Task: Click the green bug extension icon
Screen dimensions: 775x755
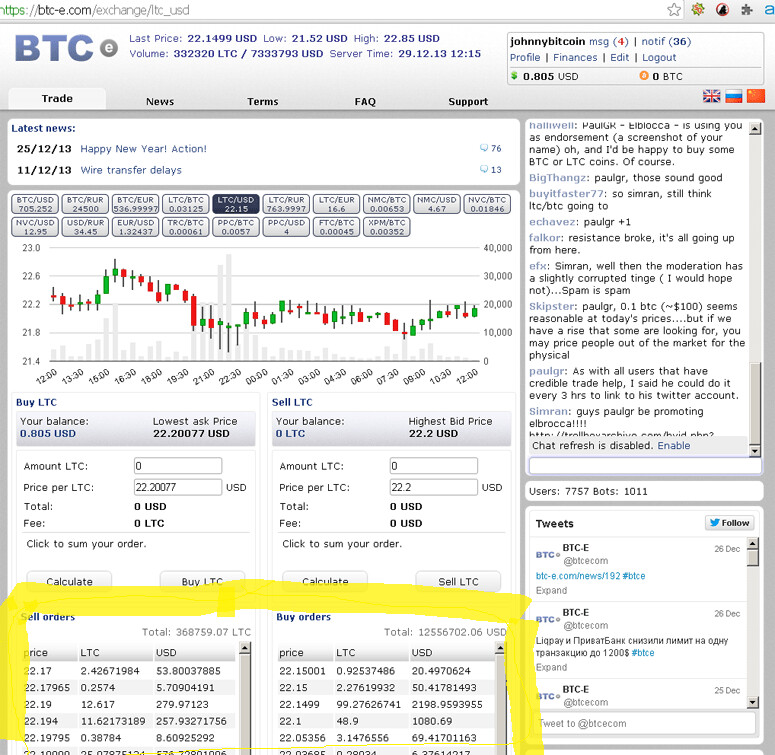Action: pos(698,9)
